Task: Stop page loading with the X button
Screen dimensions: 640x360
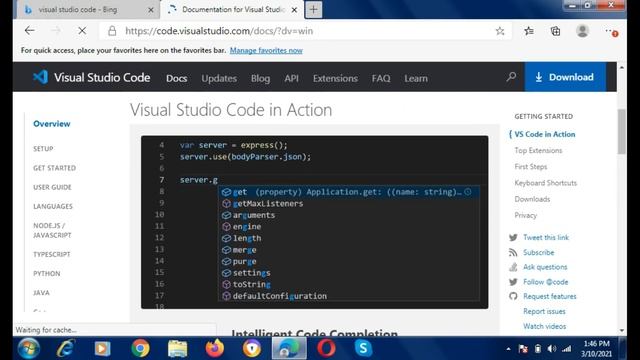Action: pyautogui.click(x=82, y=31)
